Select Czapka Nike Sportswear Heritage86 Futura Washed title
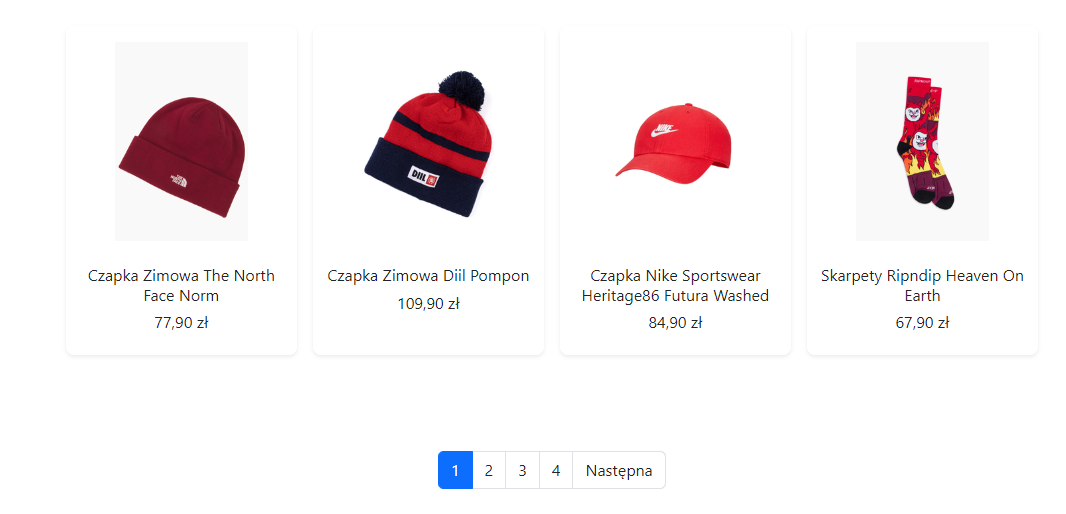The image size is (1066, 514). click(x=675, y=286)
